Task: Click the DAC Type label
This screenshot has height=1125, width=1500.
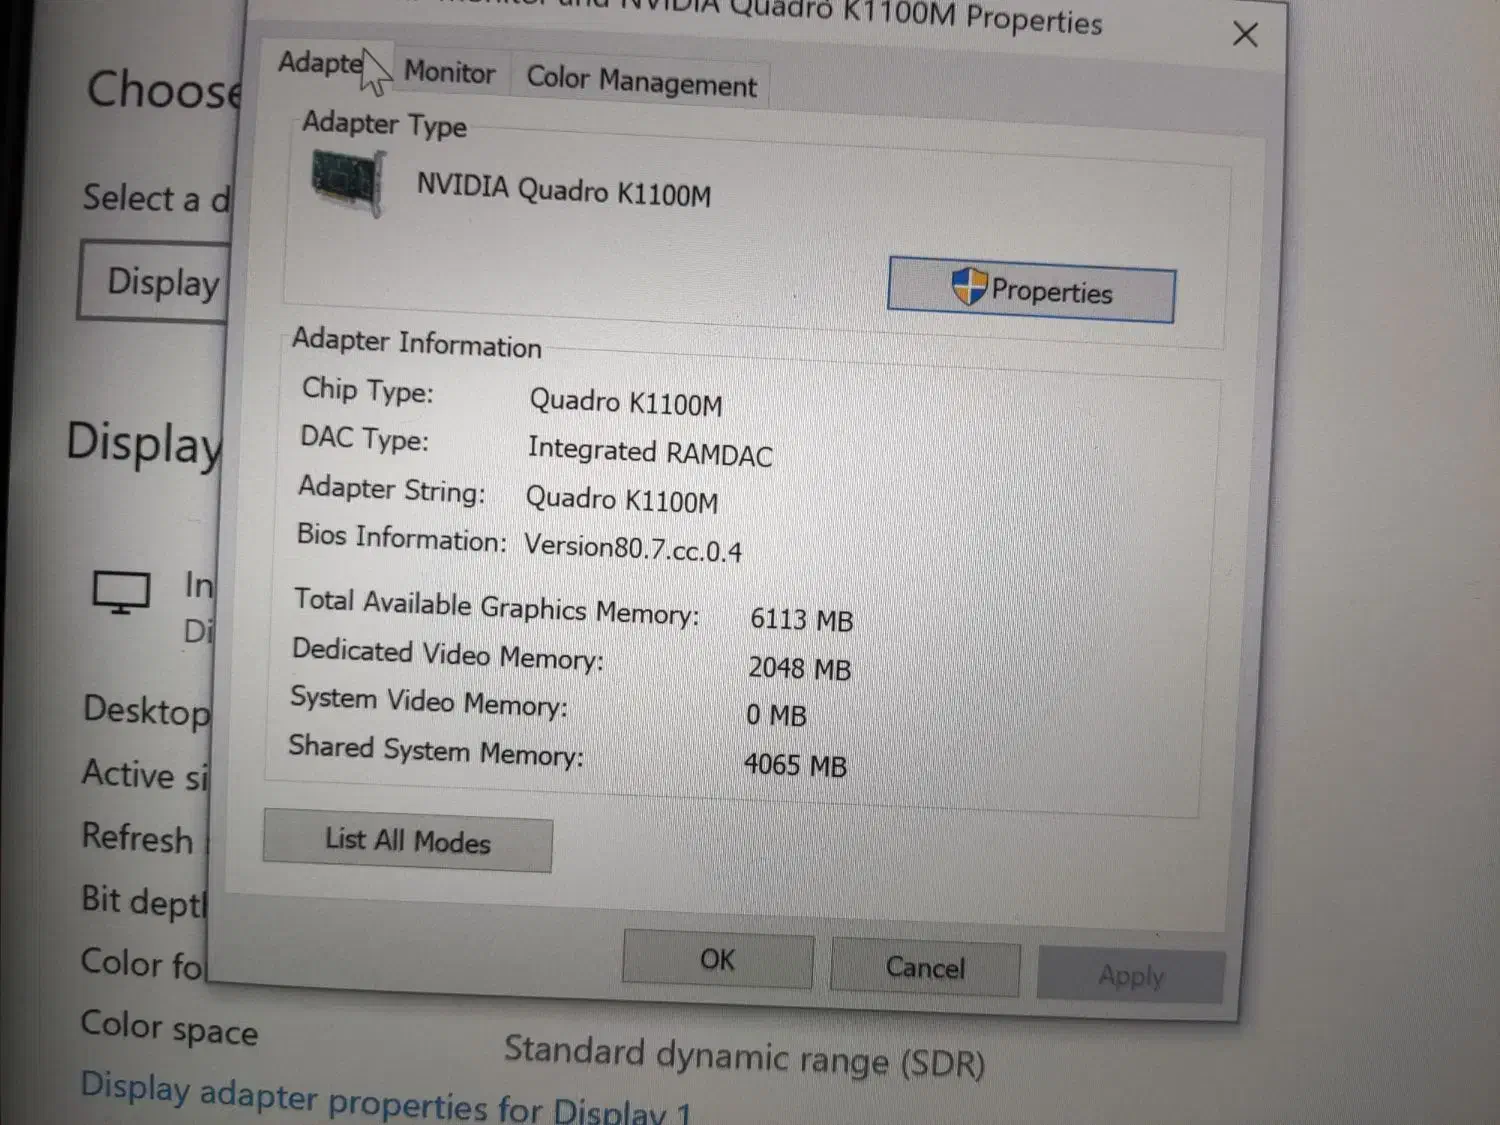Action: (x=365, y=438)
